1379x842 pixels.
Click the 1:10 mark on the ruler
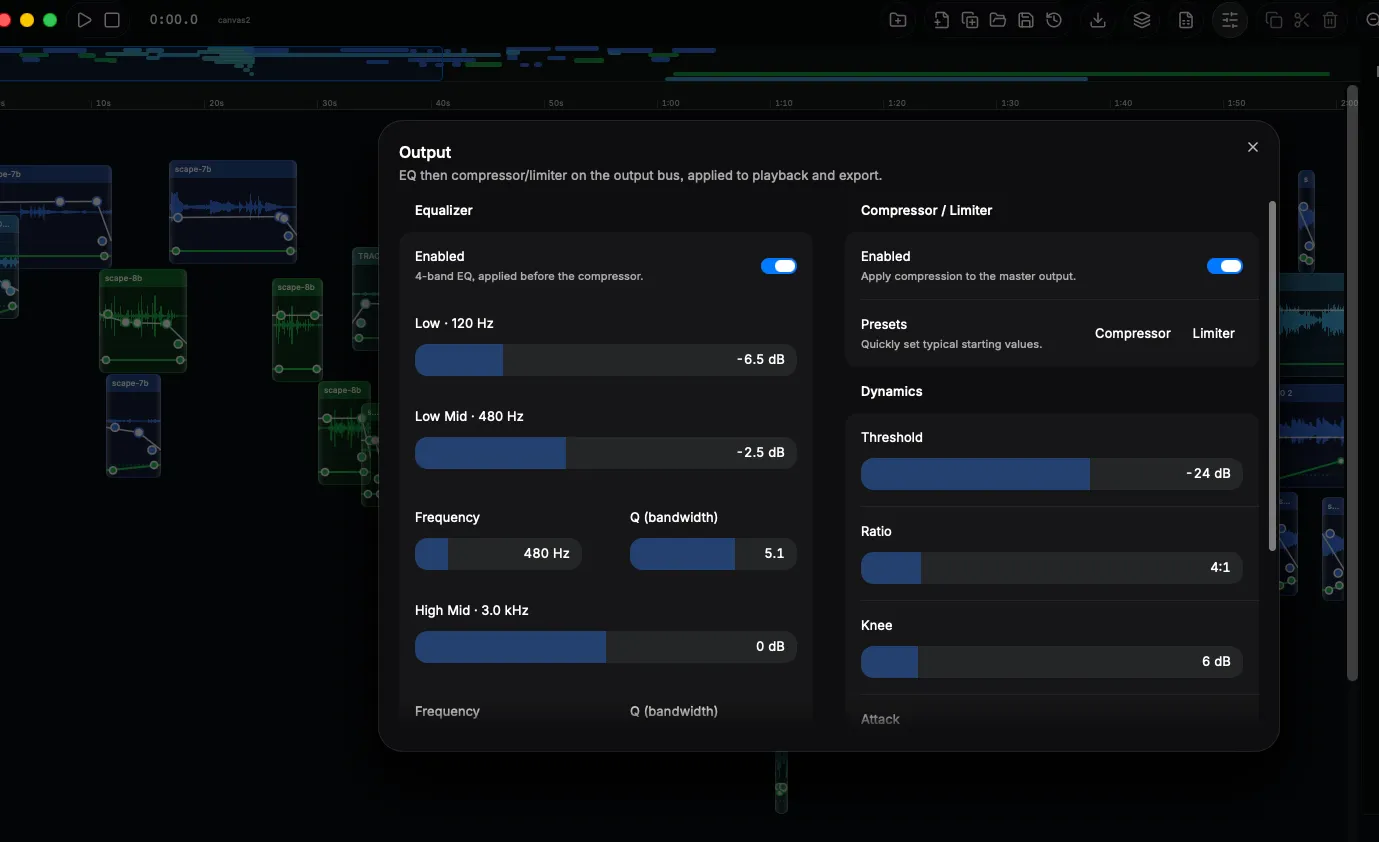pos(784,103)
